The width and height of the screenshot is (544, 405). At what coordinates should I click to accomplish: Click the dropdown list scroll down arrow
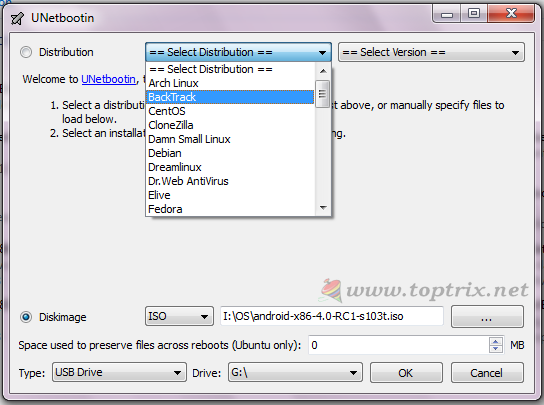coord(323,208)
